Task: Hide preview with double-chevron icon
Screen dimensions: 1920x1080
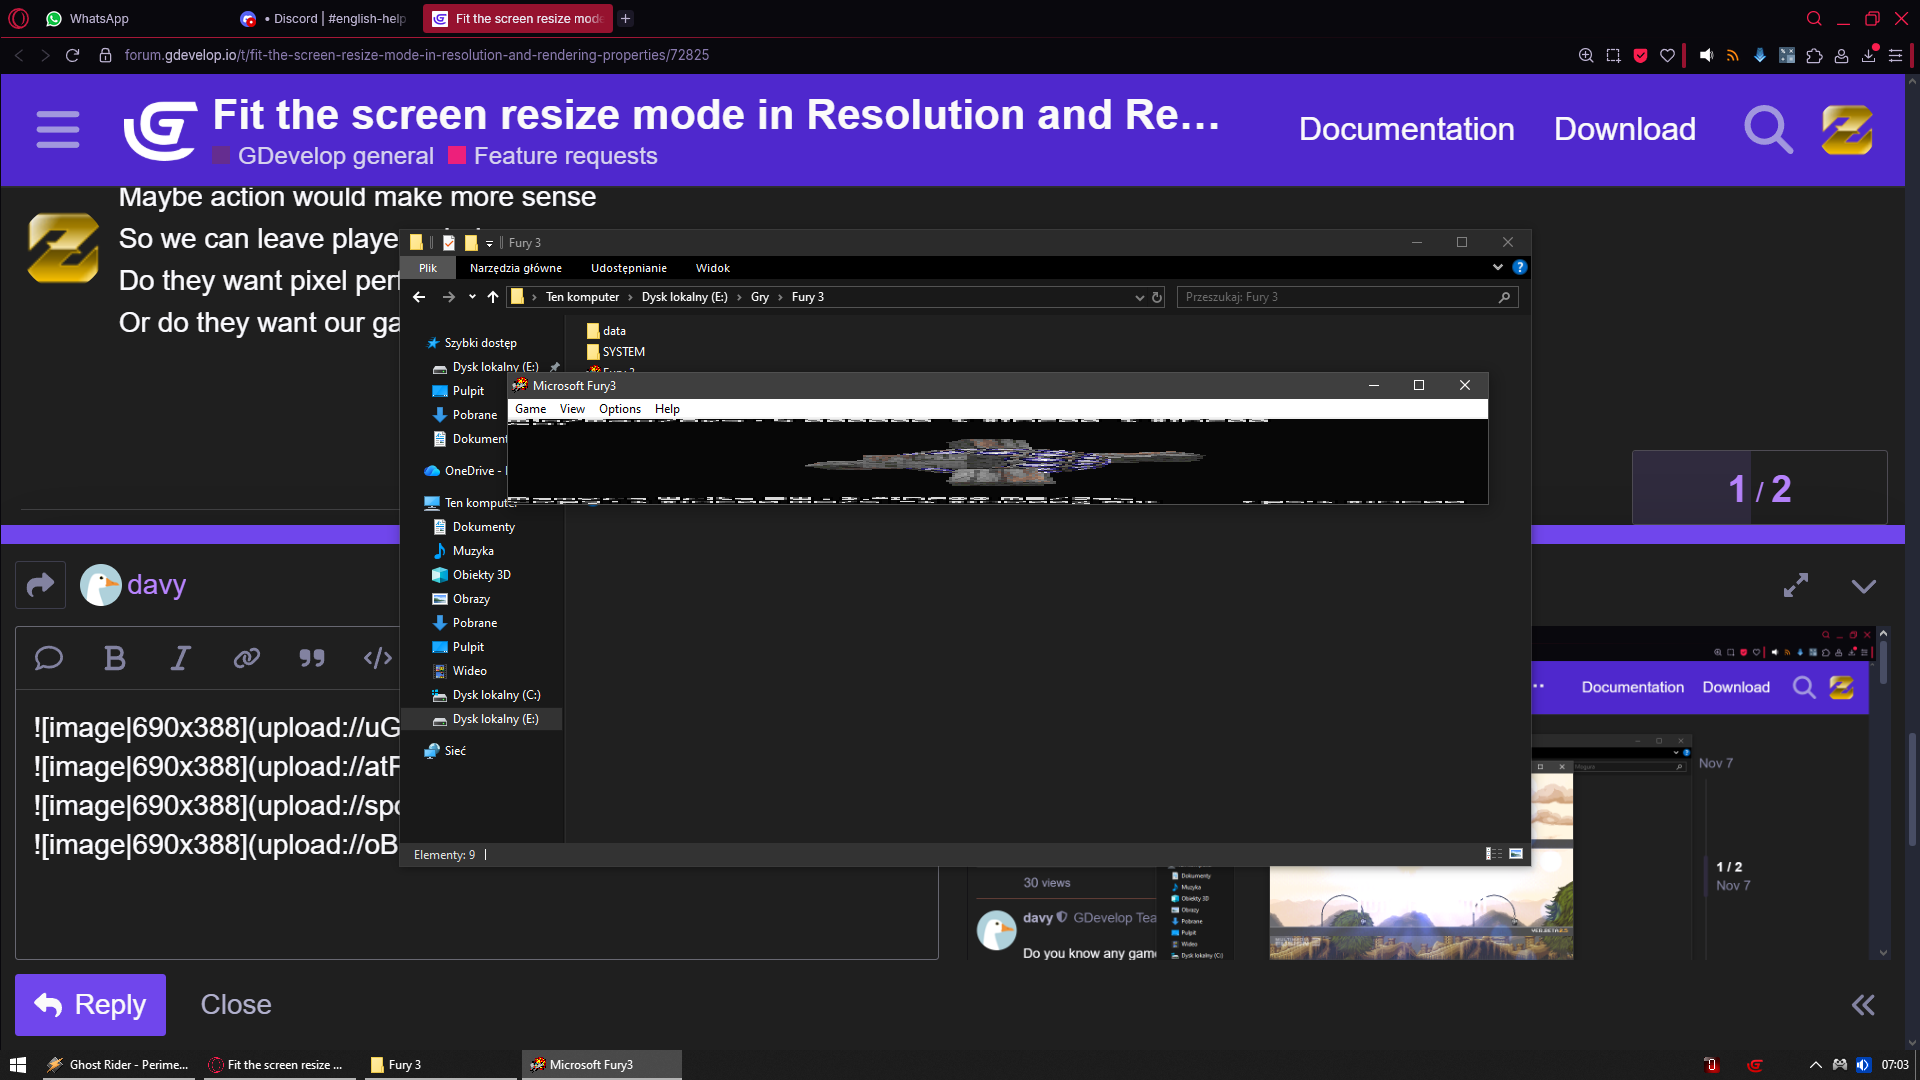Action: click(x=1862, y=1005)
